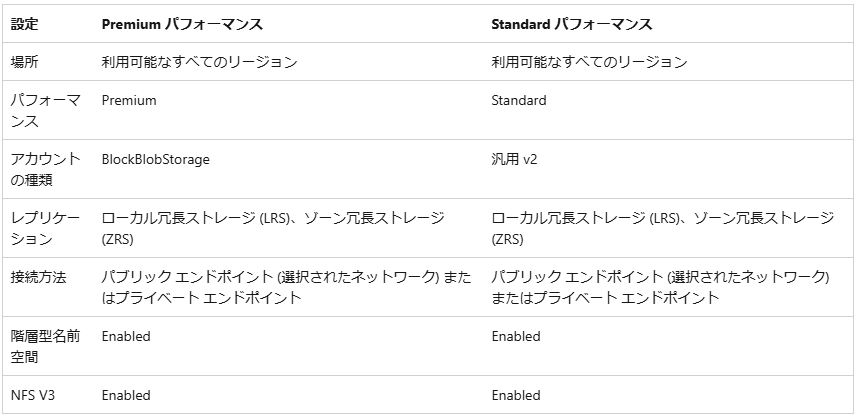The height and width of the screenshot is (418, 857).
Task: Click the Premium performance value cell
Action: [x=129, y=101]
